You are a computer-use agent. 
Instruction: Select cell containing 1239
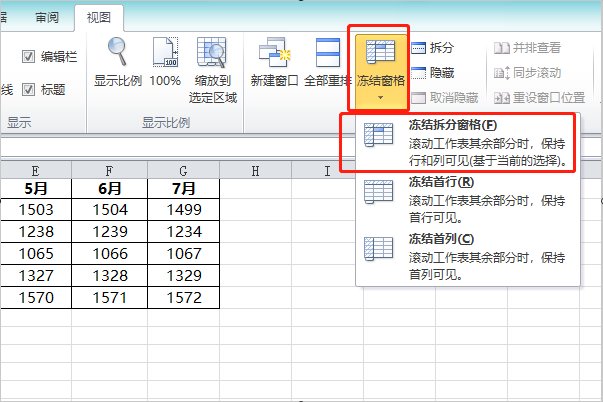pyautogui.click(x=109, y=232)
